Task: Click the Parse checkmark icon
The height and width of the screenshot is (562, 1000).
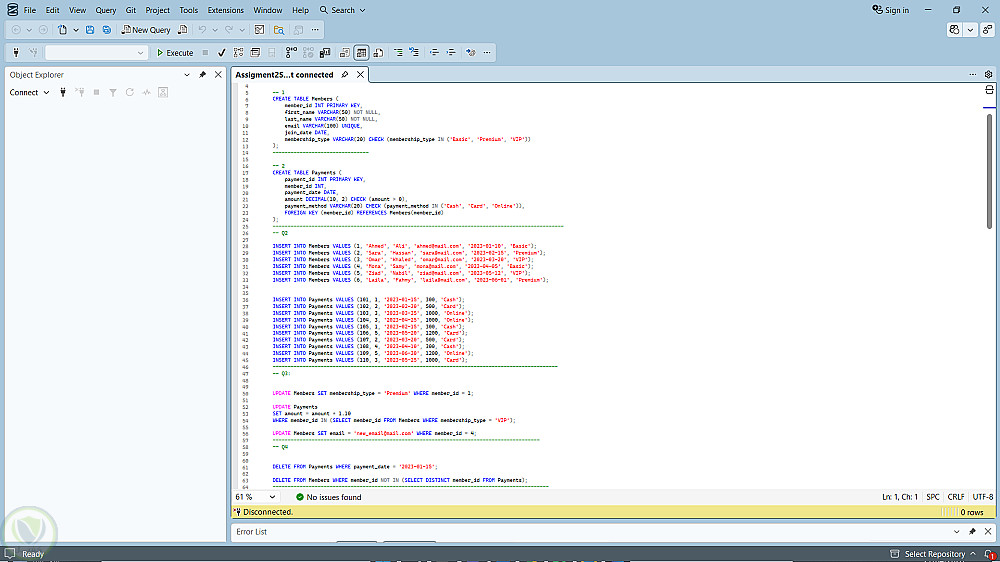Action: click(x=221, y=53)
